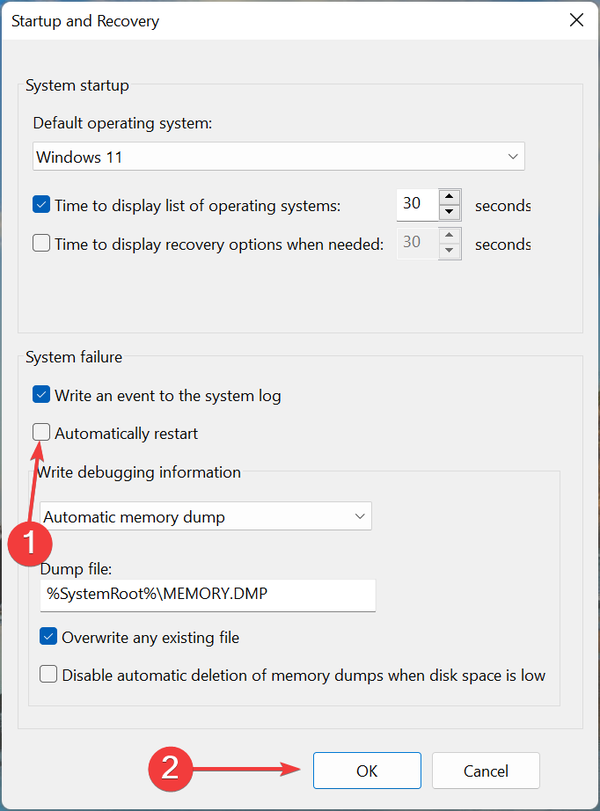The width and height of the screenshot is (600, 811).
Task: Click the red step 2 marker
Action: [x=170, y=769]
